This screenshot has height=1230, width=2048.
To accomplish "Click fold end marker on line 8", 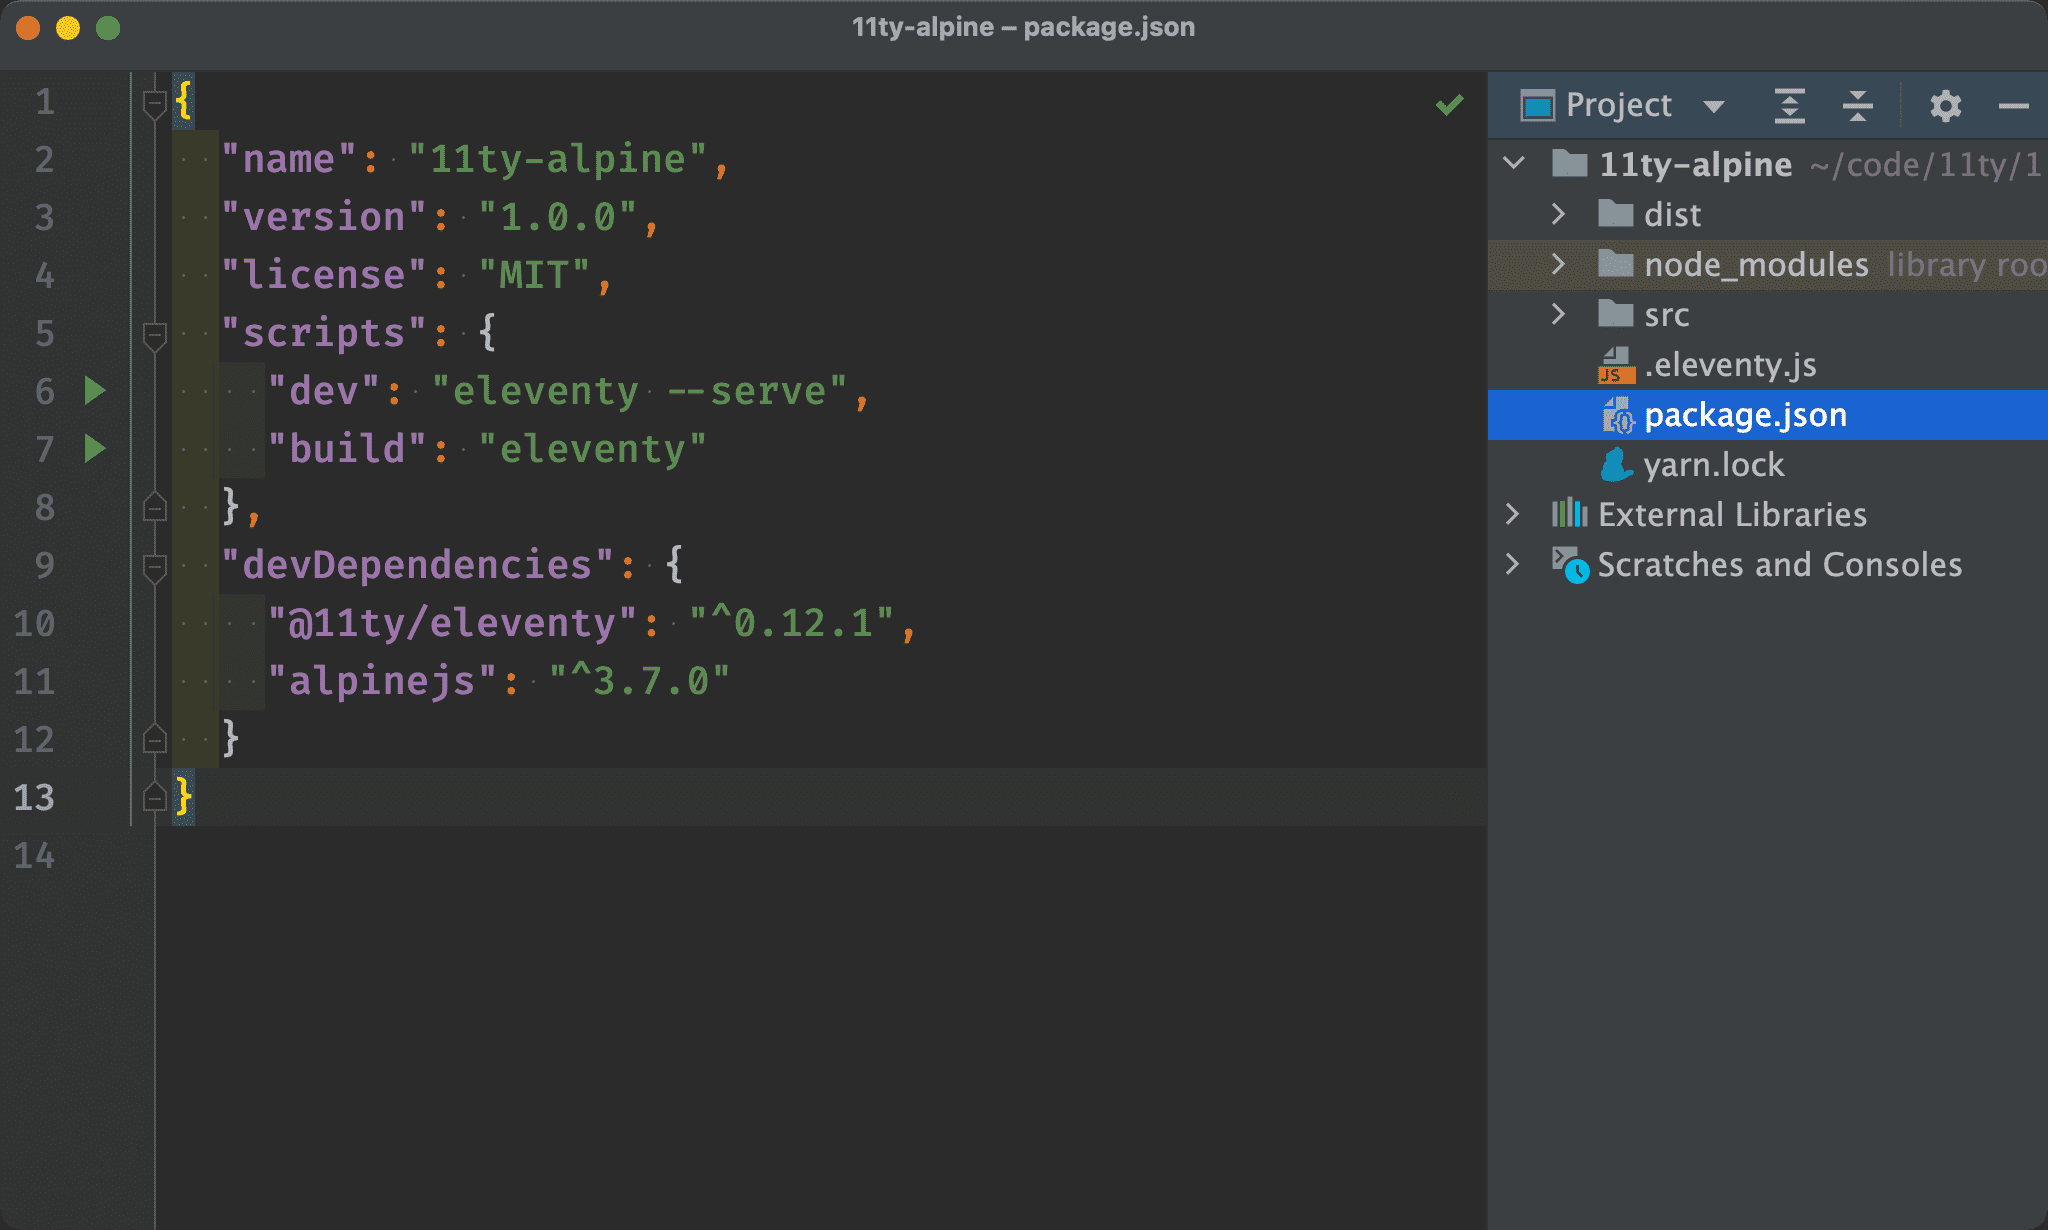I will point(154,507).
